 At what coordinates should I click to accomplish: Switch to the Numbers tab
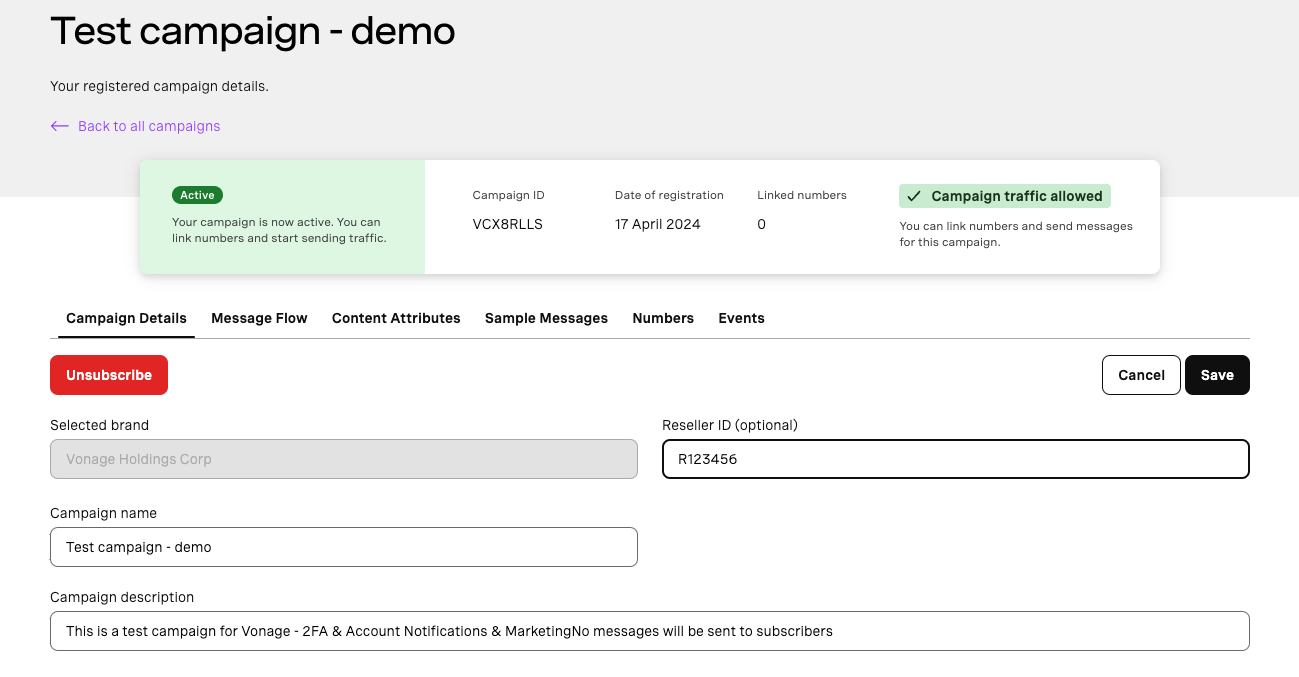point(663,318)
